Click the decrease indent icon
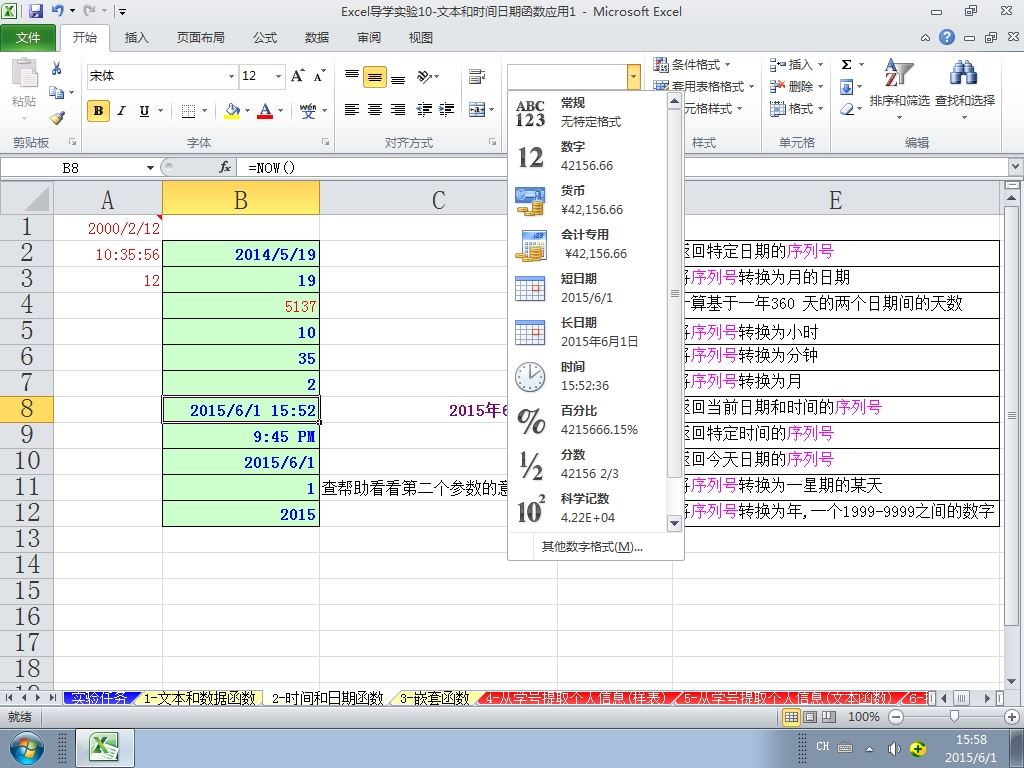Screen dimensions: 1024x768 [424, 110]
